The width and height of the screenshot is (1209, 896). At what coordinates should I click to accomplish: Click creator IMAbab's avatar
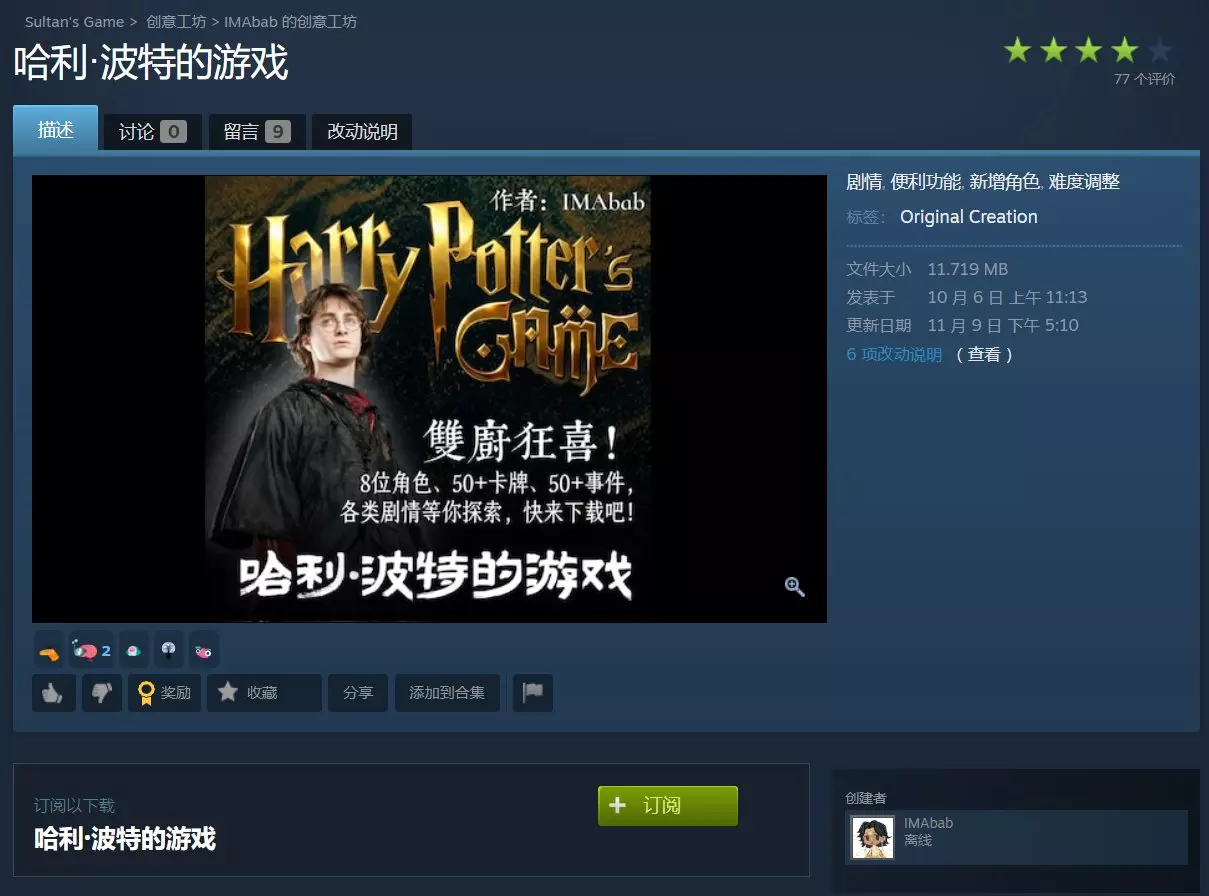(873, 838)
